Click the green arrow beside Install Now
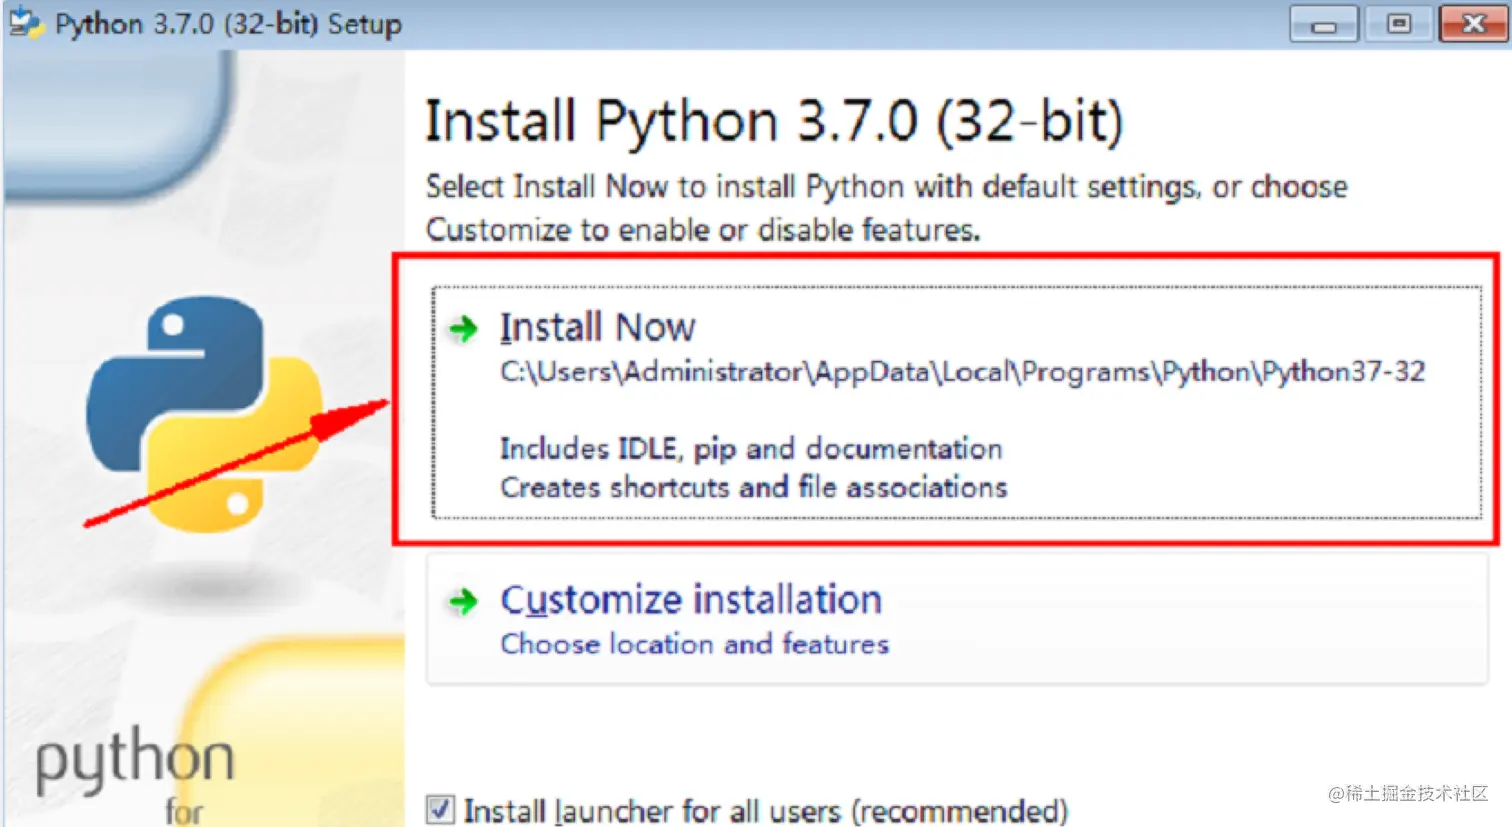 (463, 328)
